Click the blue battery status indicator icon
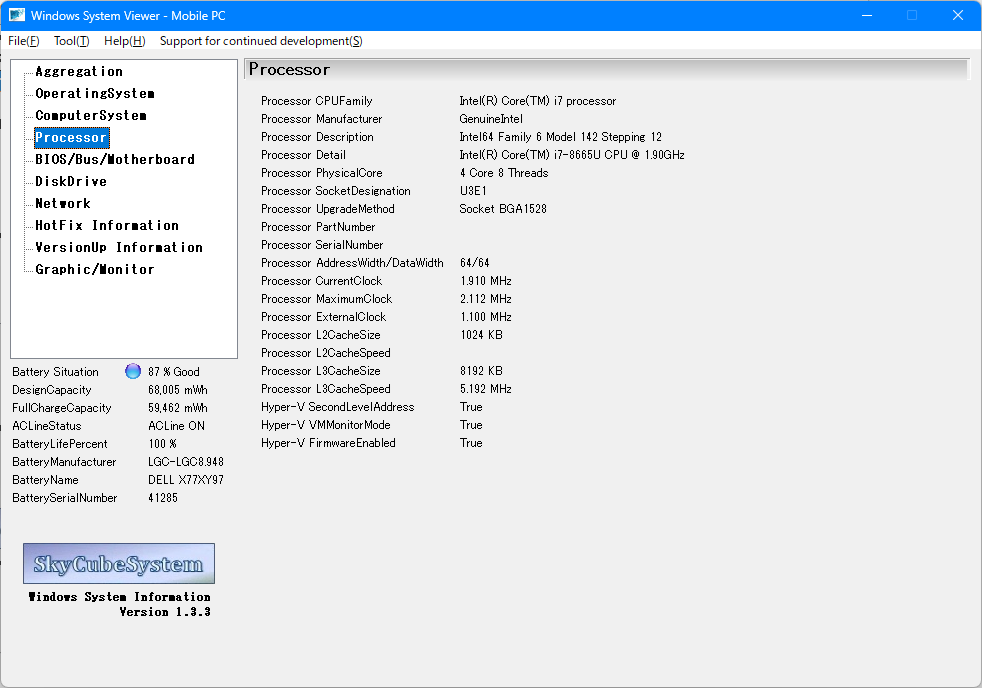This screenshot has height=688, width=982. [x=133, y=371]
